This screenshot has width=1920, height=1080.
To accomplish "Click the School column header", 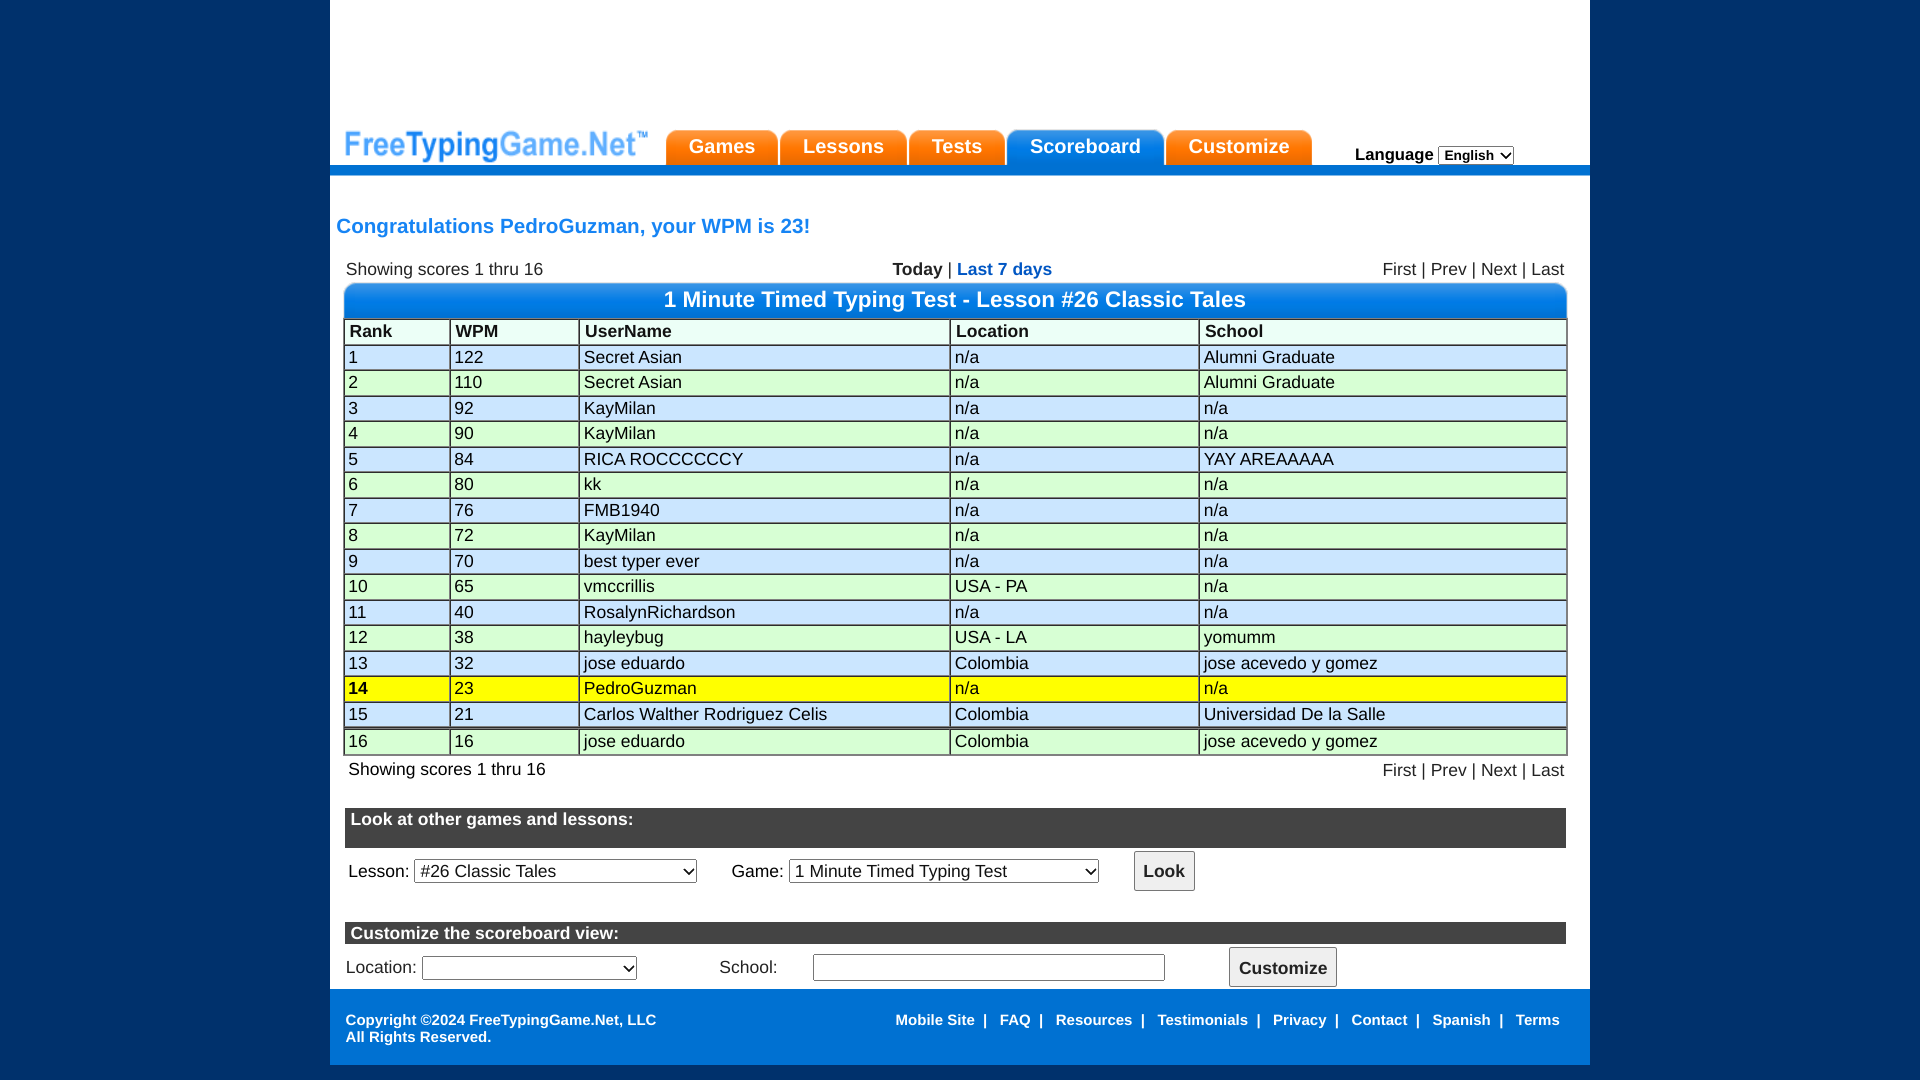I will point(1383,332).
